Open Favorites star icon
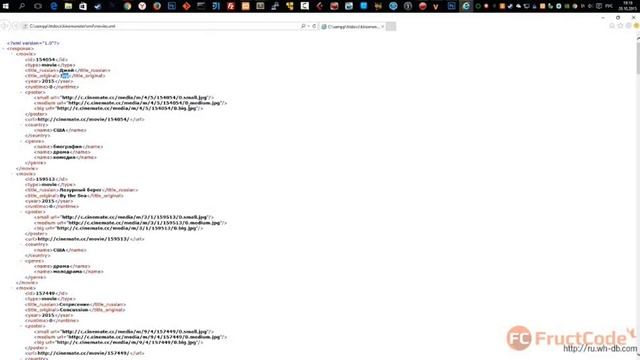Viewport: 640px width, 360px height. click(620, 26)
